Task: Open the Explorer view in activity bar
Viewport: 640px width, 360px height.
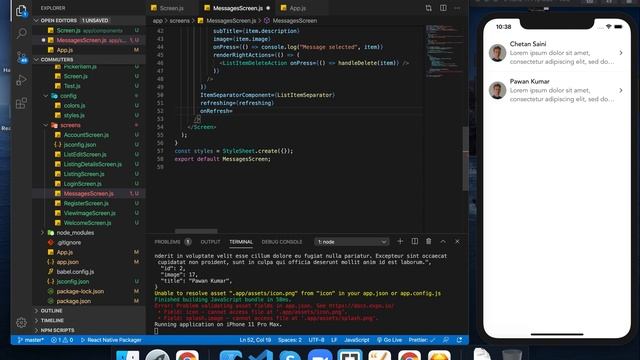Action: (21, 11)
